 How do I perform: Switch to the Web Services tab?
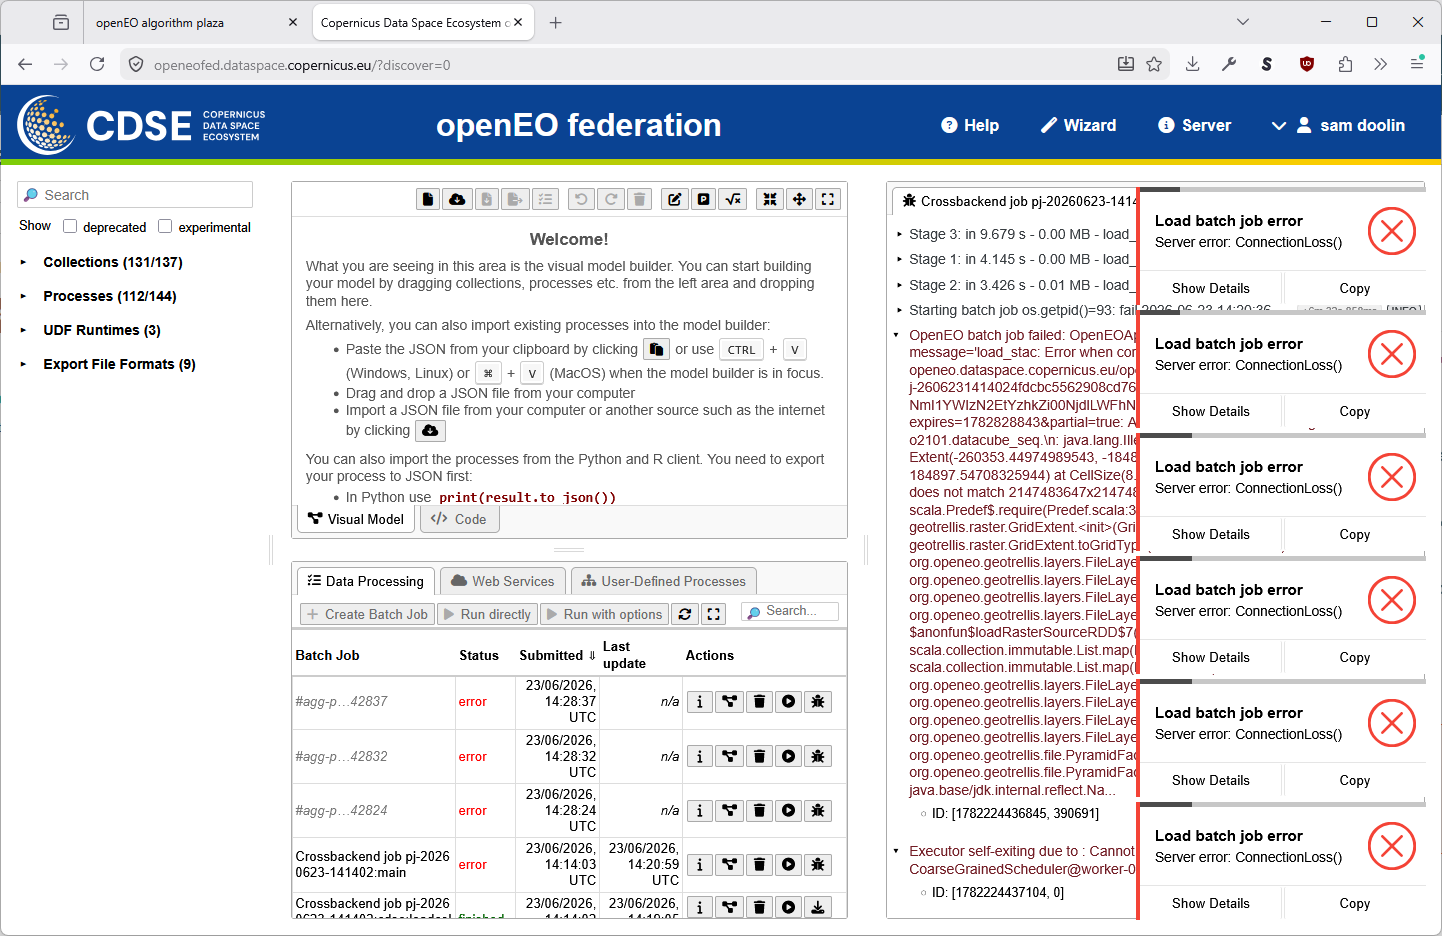[x=503, y=581]
